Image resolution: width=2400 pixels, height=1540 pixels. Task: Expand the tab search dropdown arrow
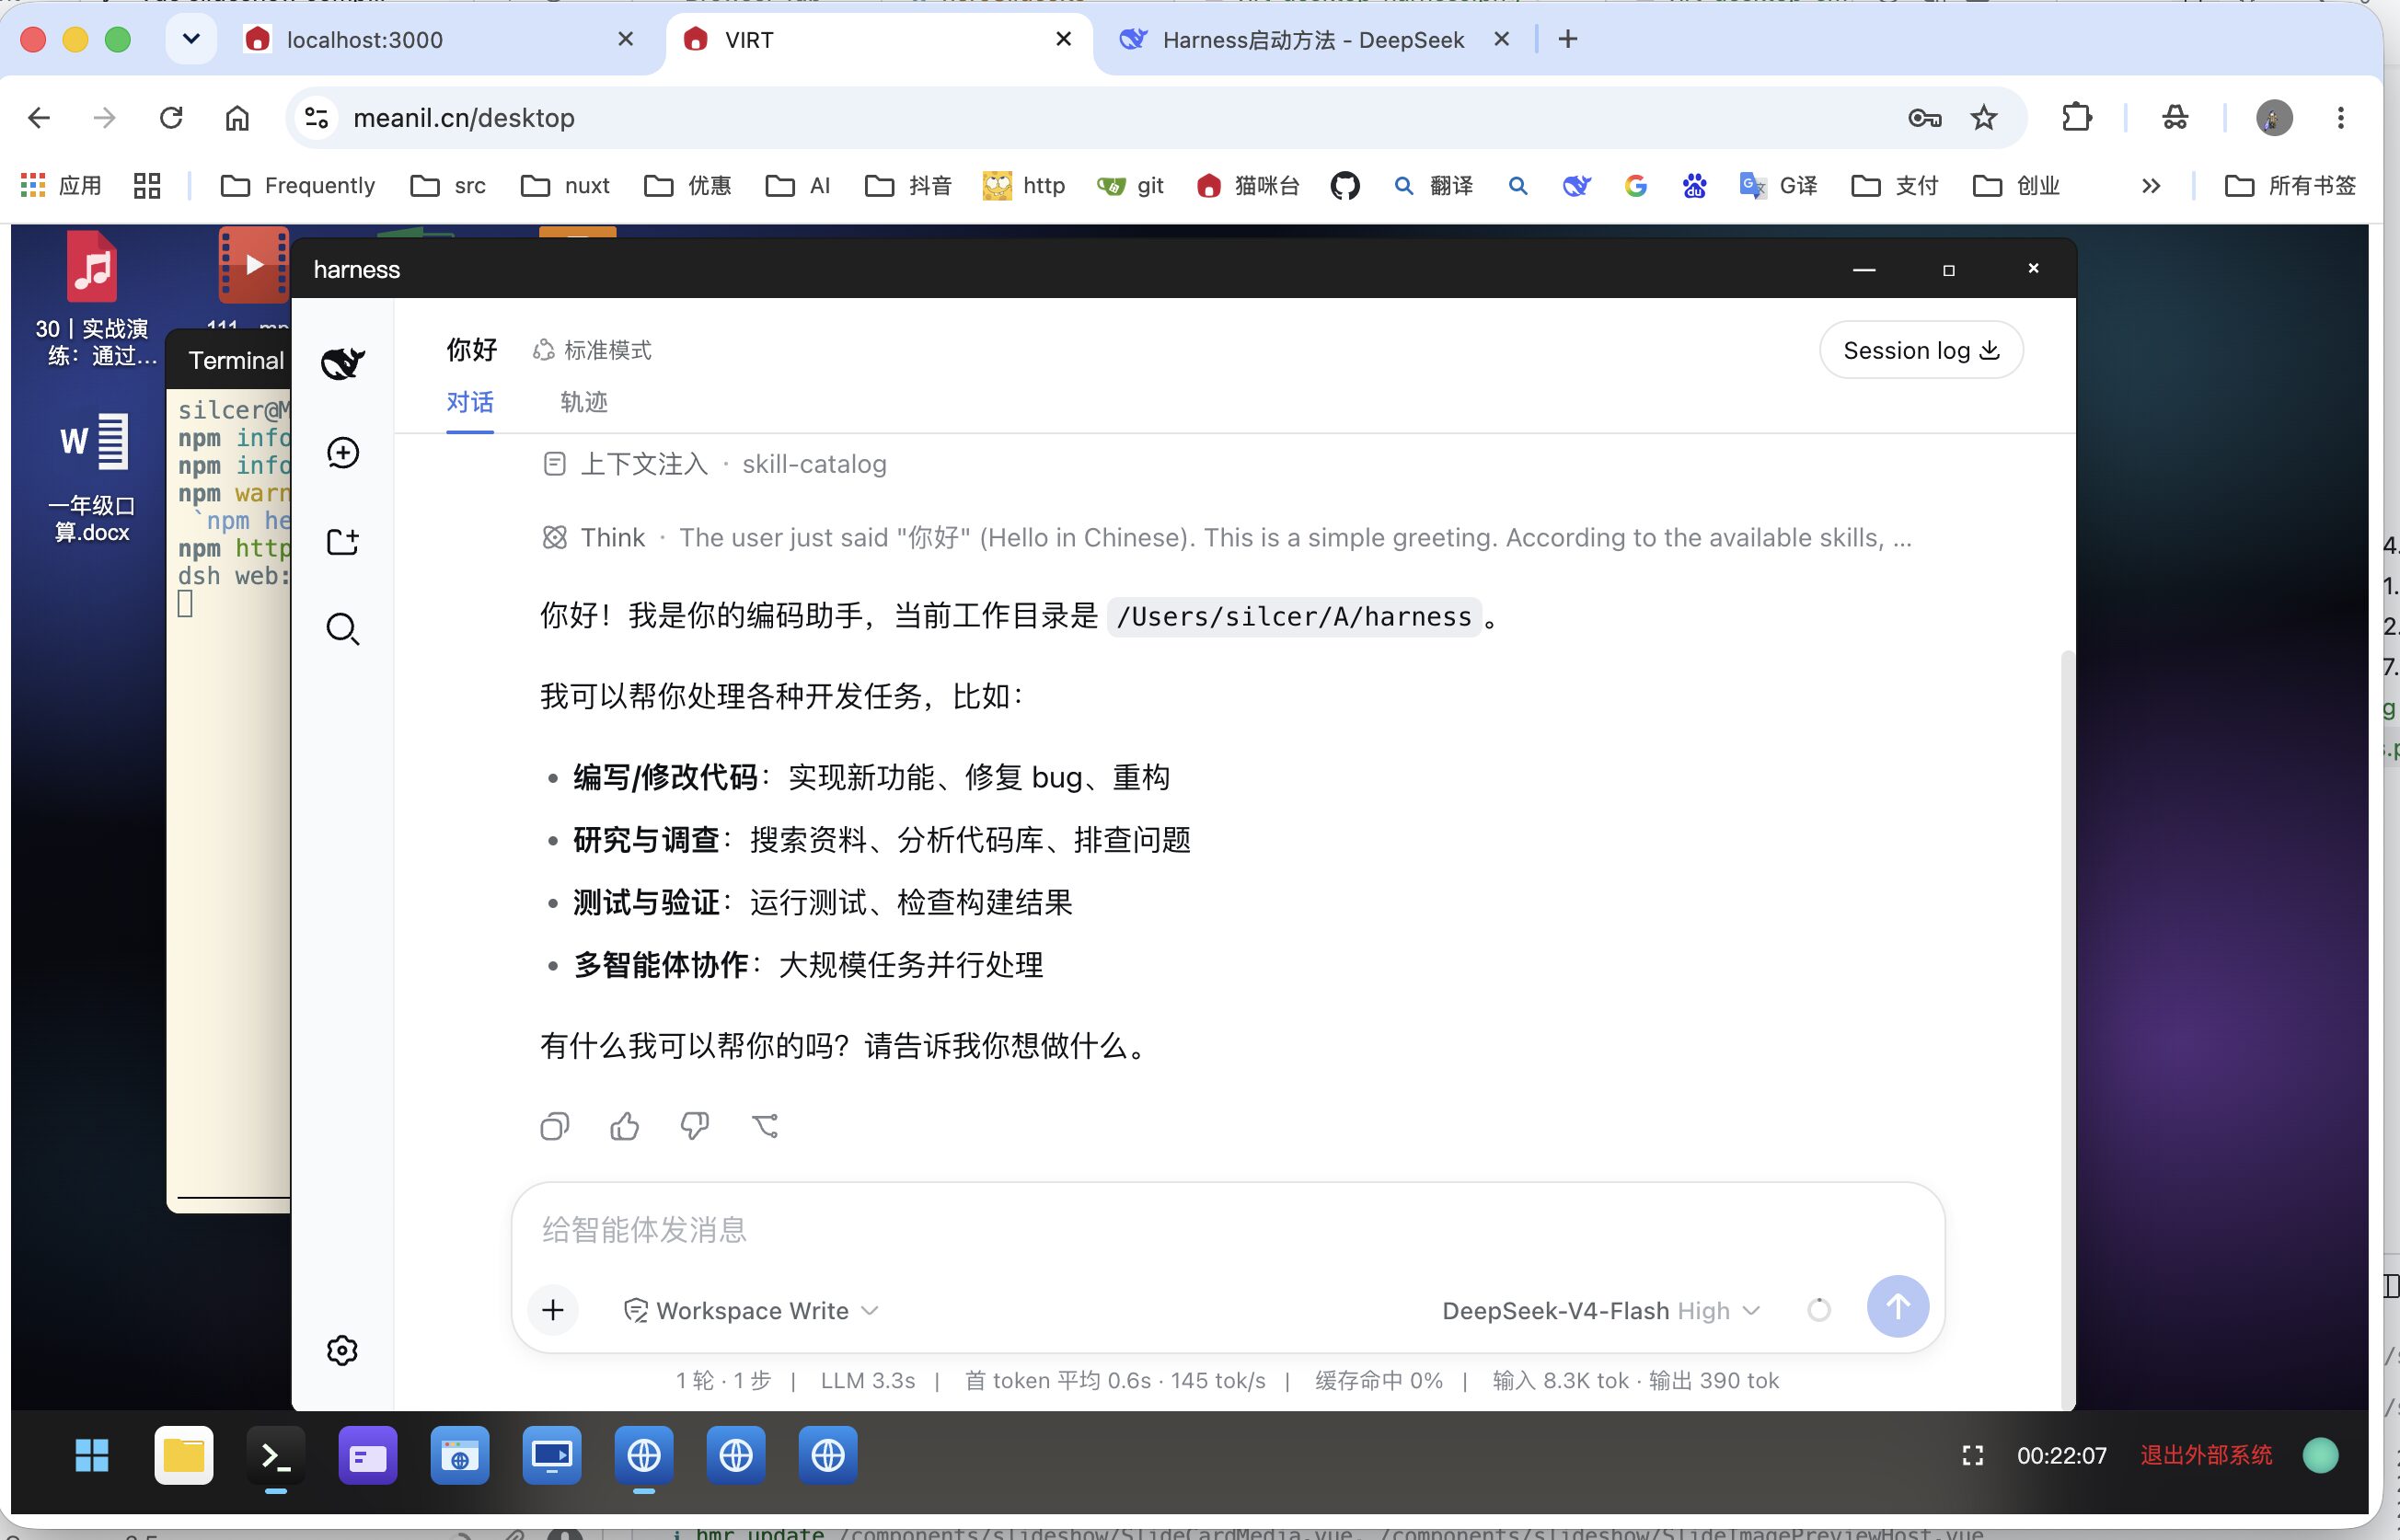191,39
